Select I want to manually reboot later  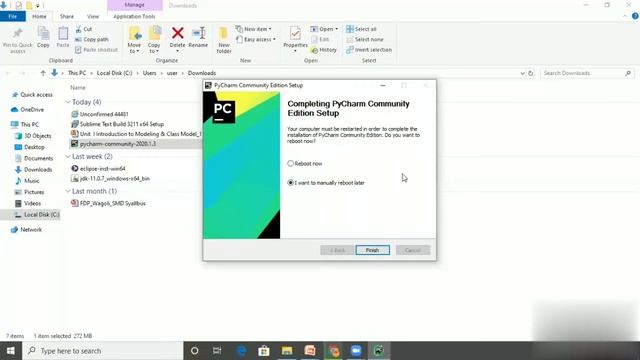290,182
